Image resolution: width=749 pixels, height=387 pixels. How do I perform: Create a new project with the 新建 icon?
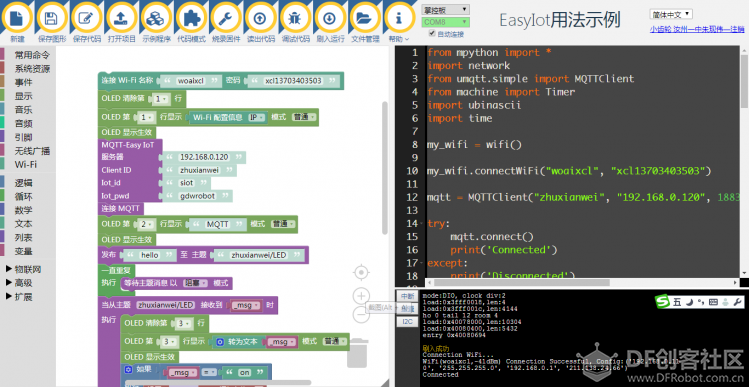[17, 18]
